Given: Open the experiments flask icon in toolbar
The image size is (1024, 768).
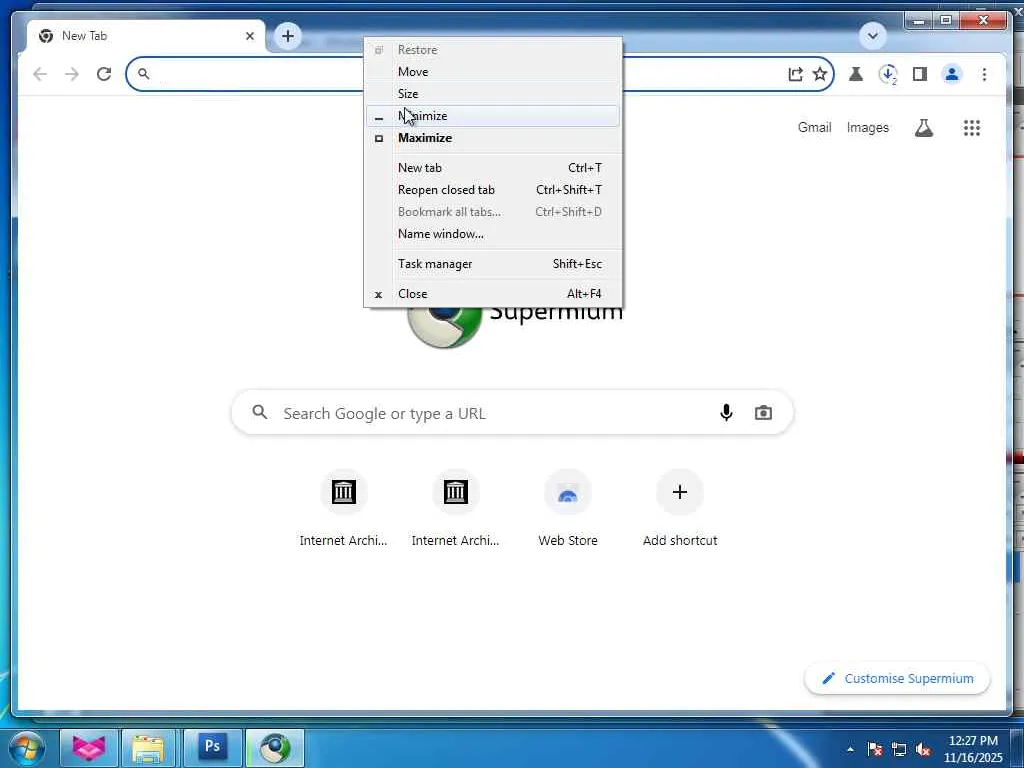Looking at the screenshot, I should pyautogui.click(x=856, y=74).
